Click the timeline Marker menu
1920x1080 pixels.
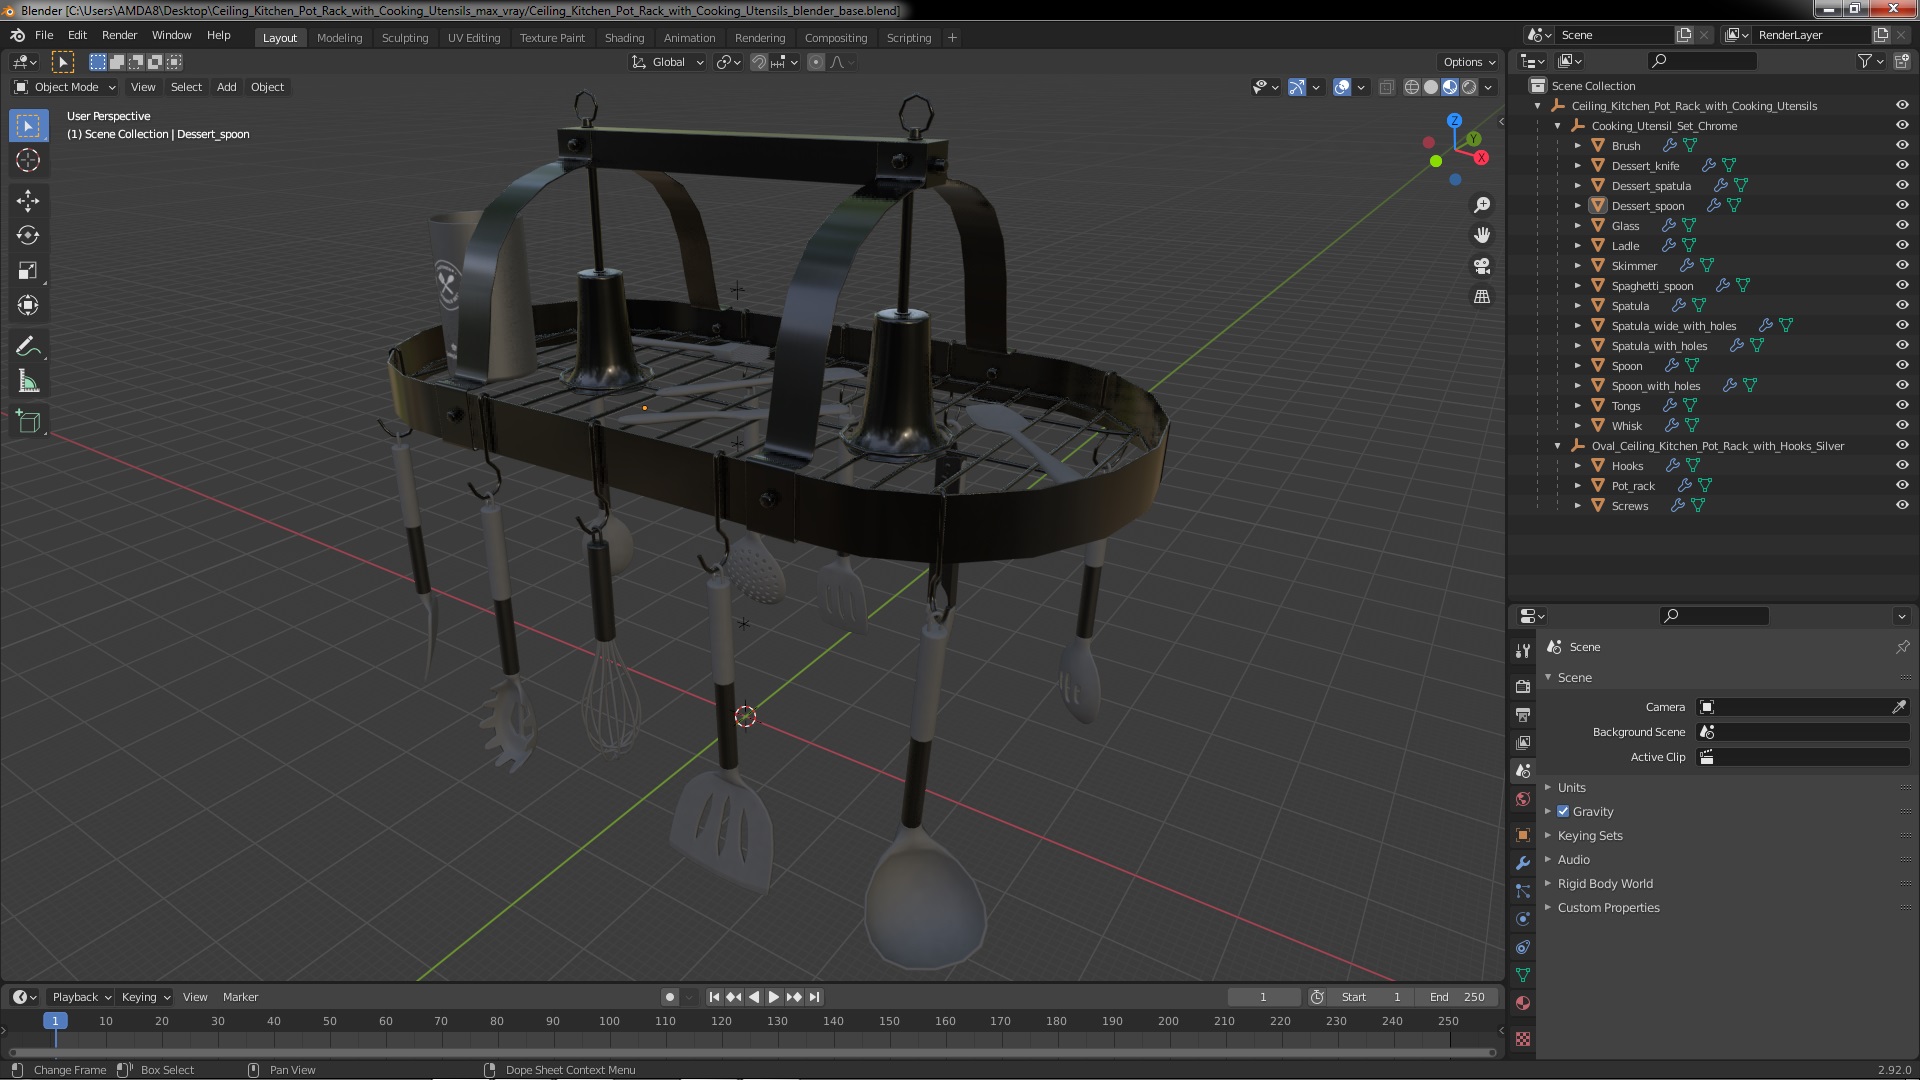point(240,997)
